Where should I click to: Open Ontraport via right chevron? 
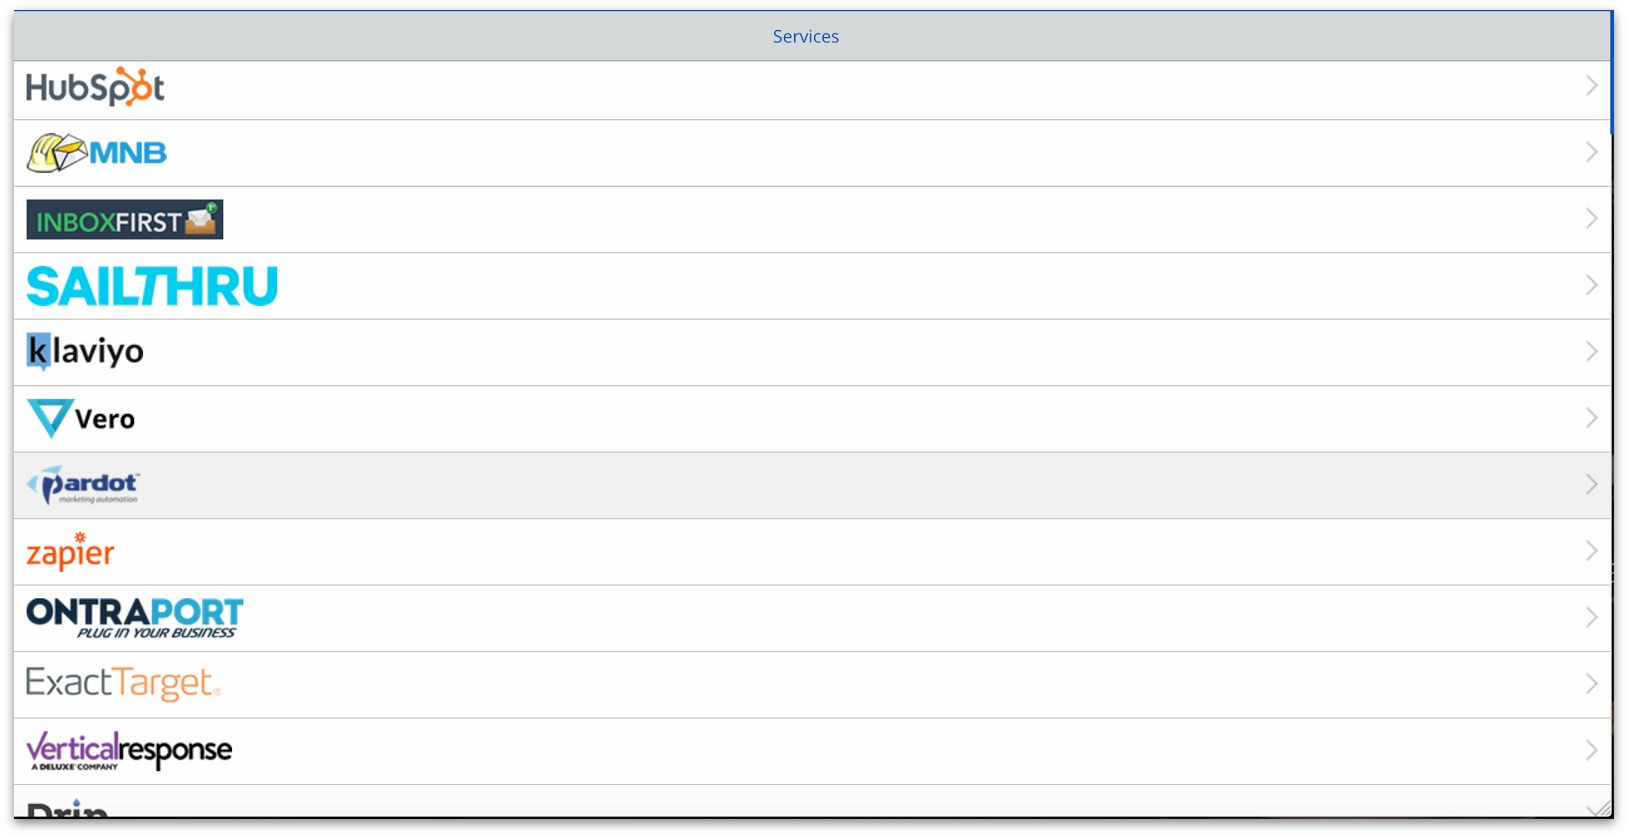coord(1591,617)
